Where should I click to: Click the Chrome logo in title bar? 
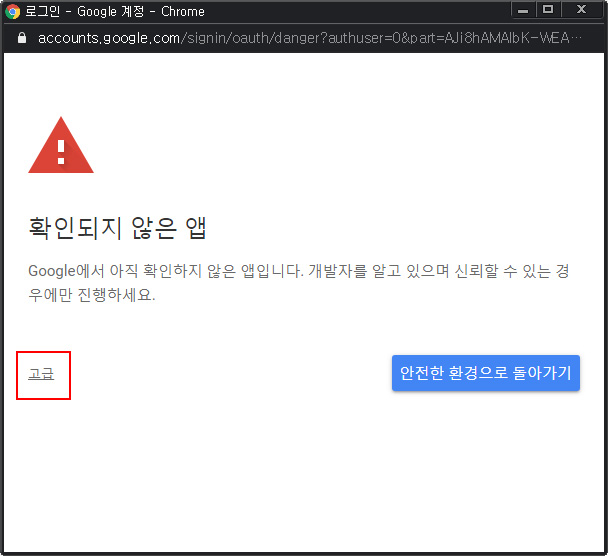click(x=13, y=12)
